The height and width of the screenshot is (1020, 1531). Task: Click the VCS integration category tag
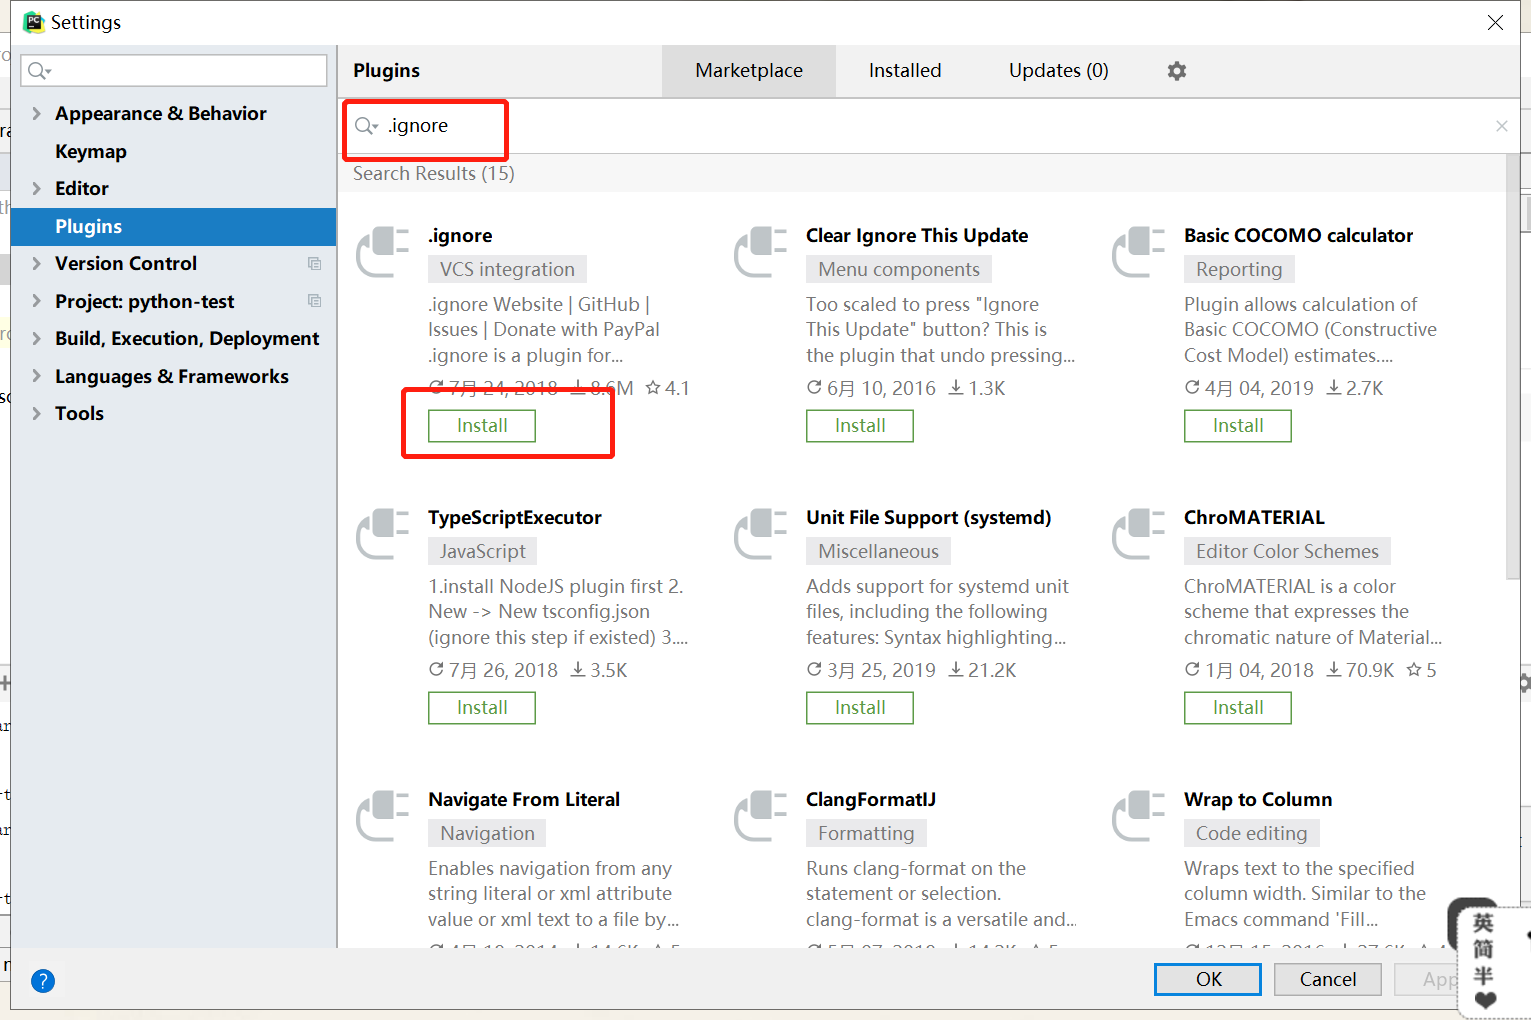click(507, 269)
